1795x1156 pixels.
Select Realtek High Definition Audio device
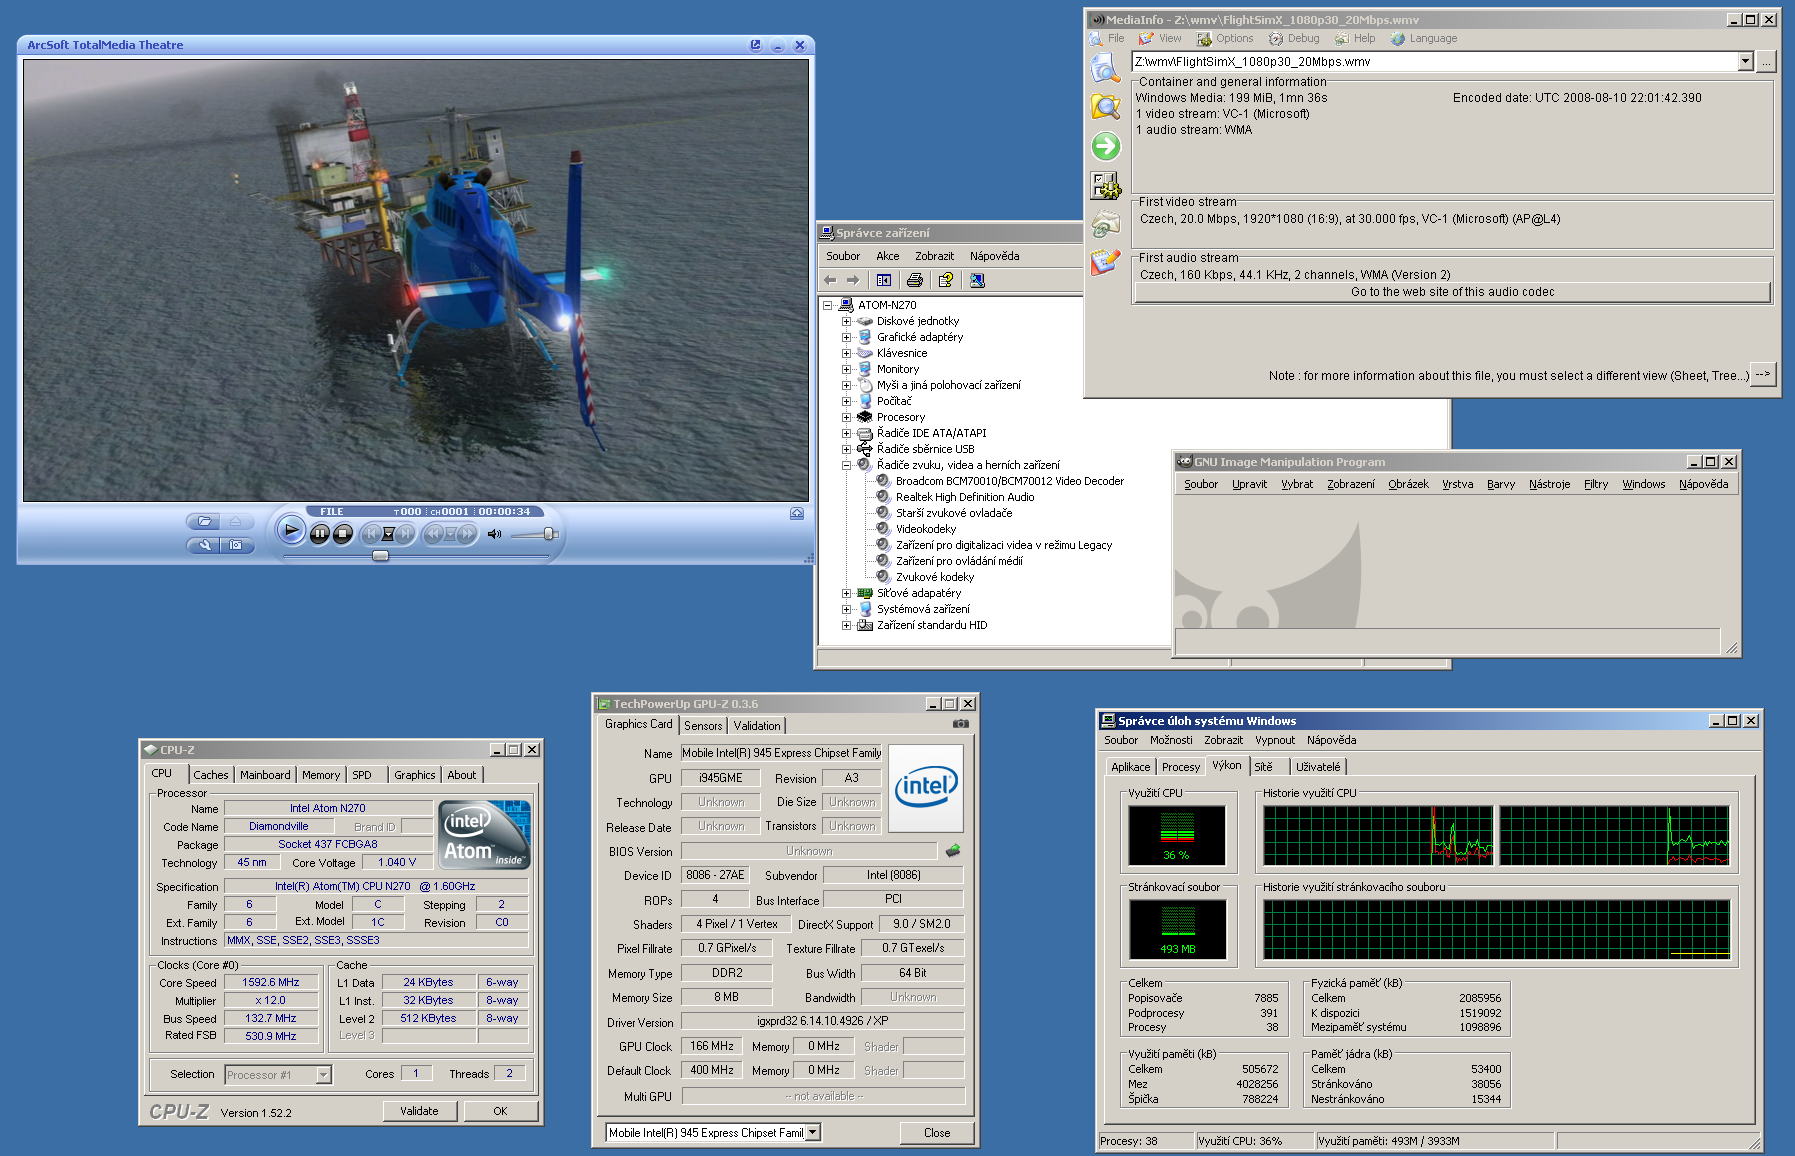click(965, 497)
